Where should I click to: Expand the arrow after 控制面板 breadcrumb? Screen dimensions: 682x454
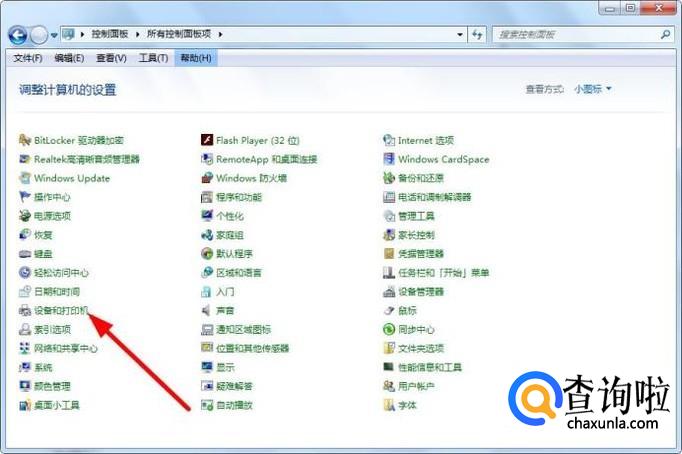(x=137, y=34)
